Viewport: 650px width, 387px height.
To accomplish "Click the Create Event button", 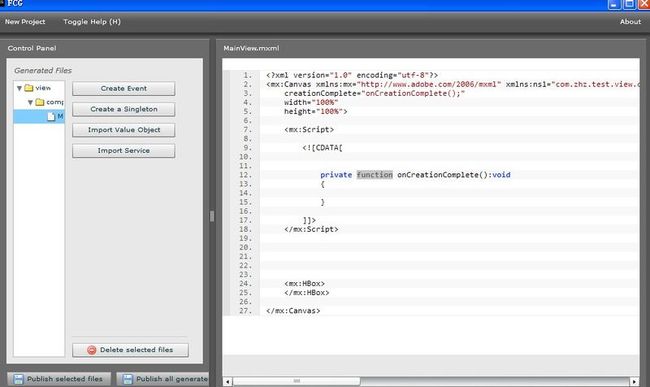I will pos(124,88).
